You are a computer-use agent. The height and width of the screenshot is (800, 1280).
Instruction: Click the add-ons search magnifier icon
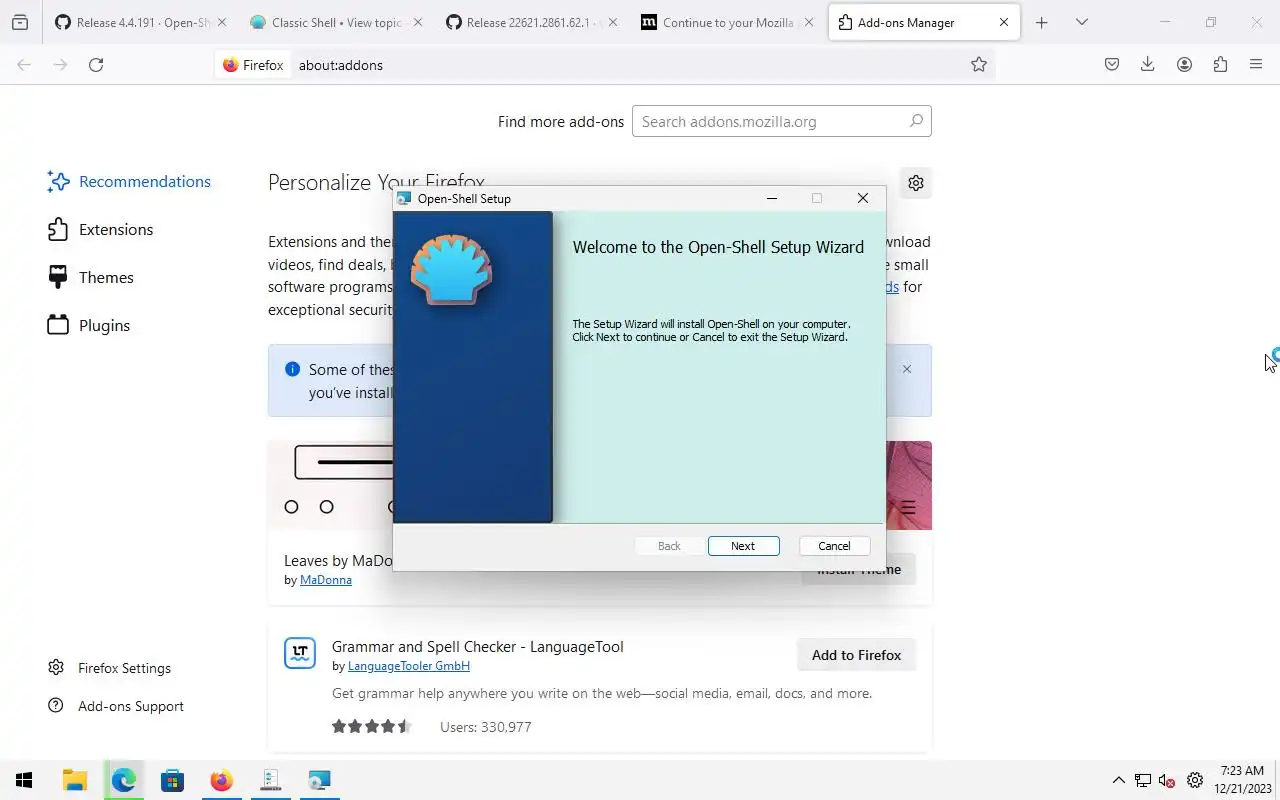tap(916, 121)
